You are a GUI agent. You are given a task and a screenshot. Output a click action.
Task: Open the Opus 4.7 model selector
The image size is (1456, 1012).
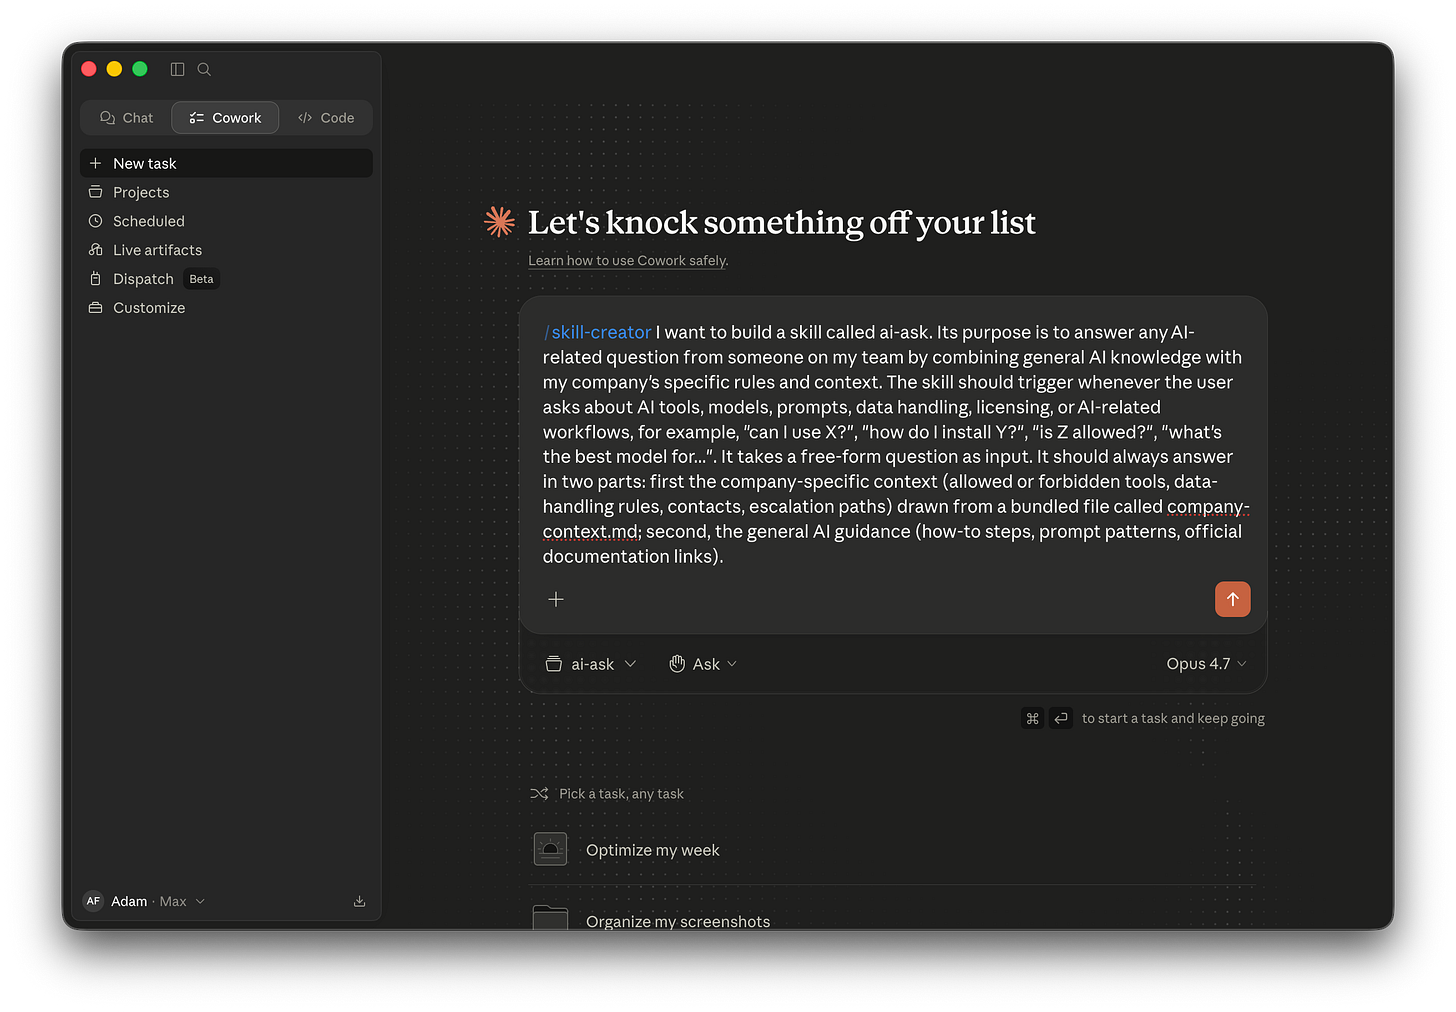(x=1206, y=664)
